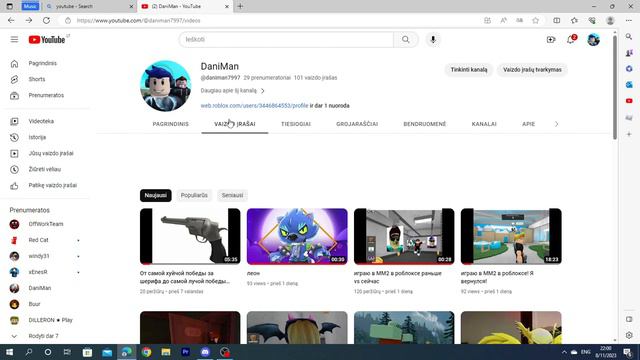
Task: Switch to the APIE tab
Action: 529,124
